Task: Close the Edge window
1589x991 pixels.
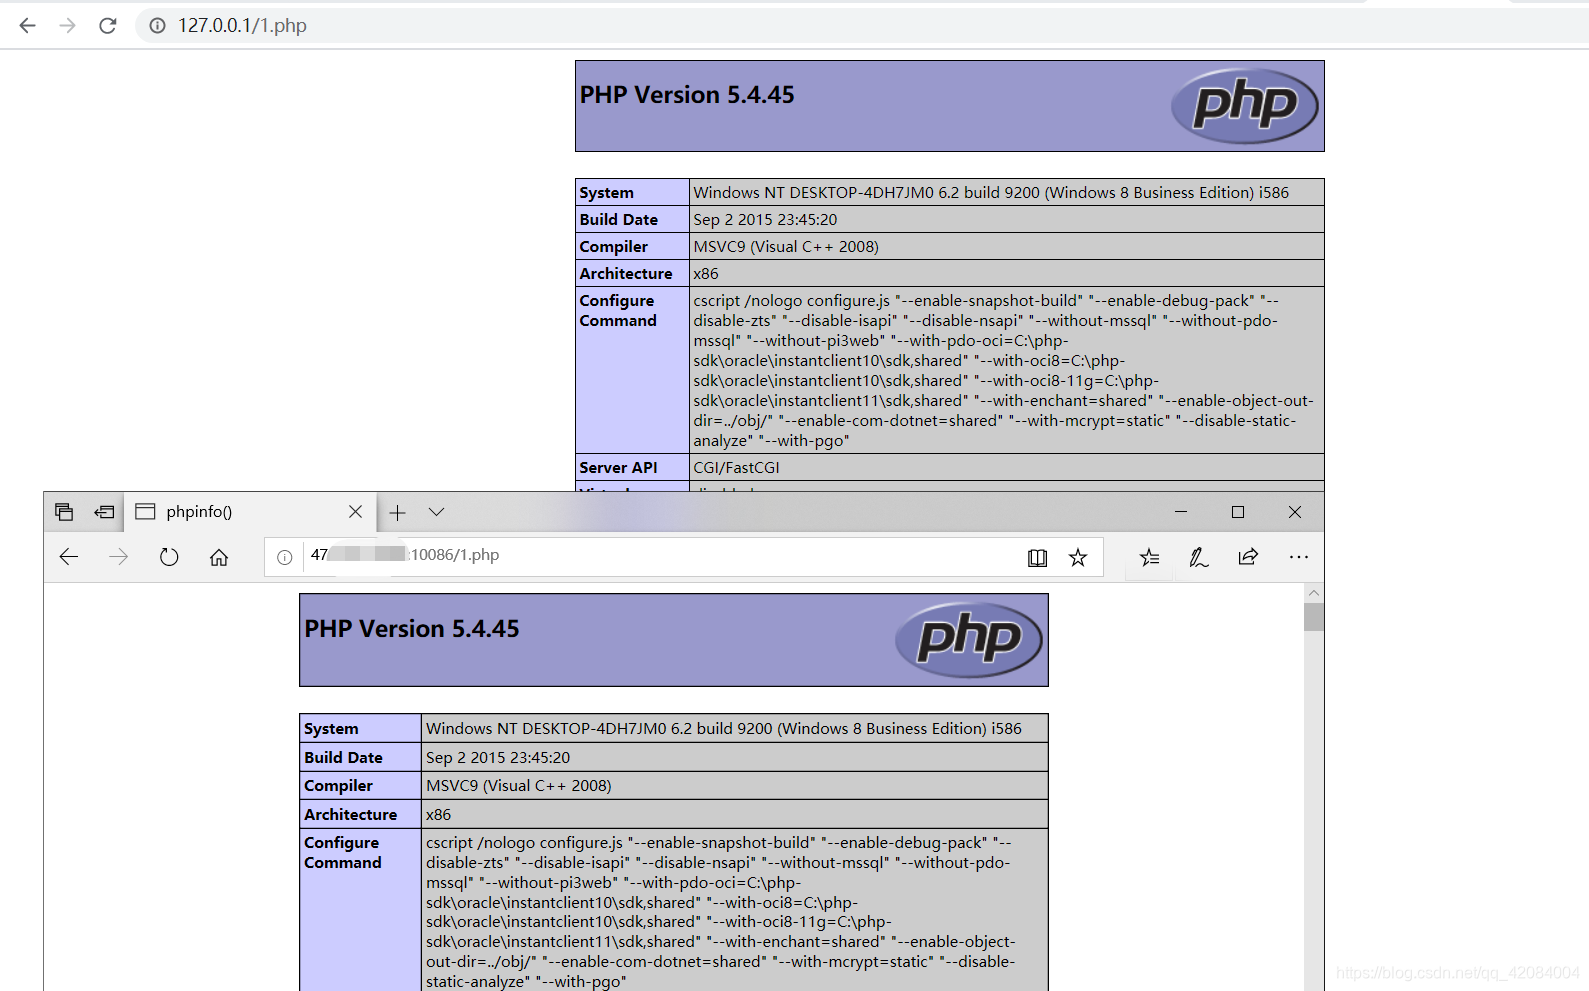Action: [1295, 512]
